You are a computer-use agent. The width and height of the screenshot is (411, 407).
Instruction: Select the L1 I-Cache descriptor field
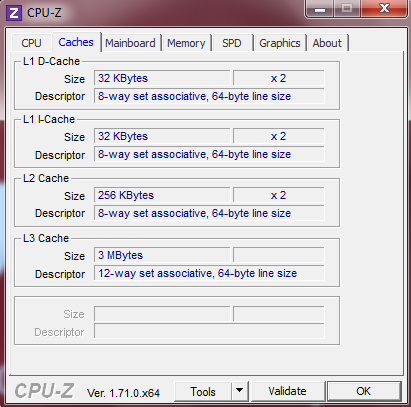[209, 154]
